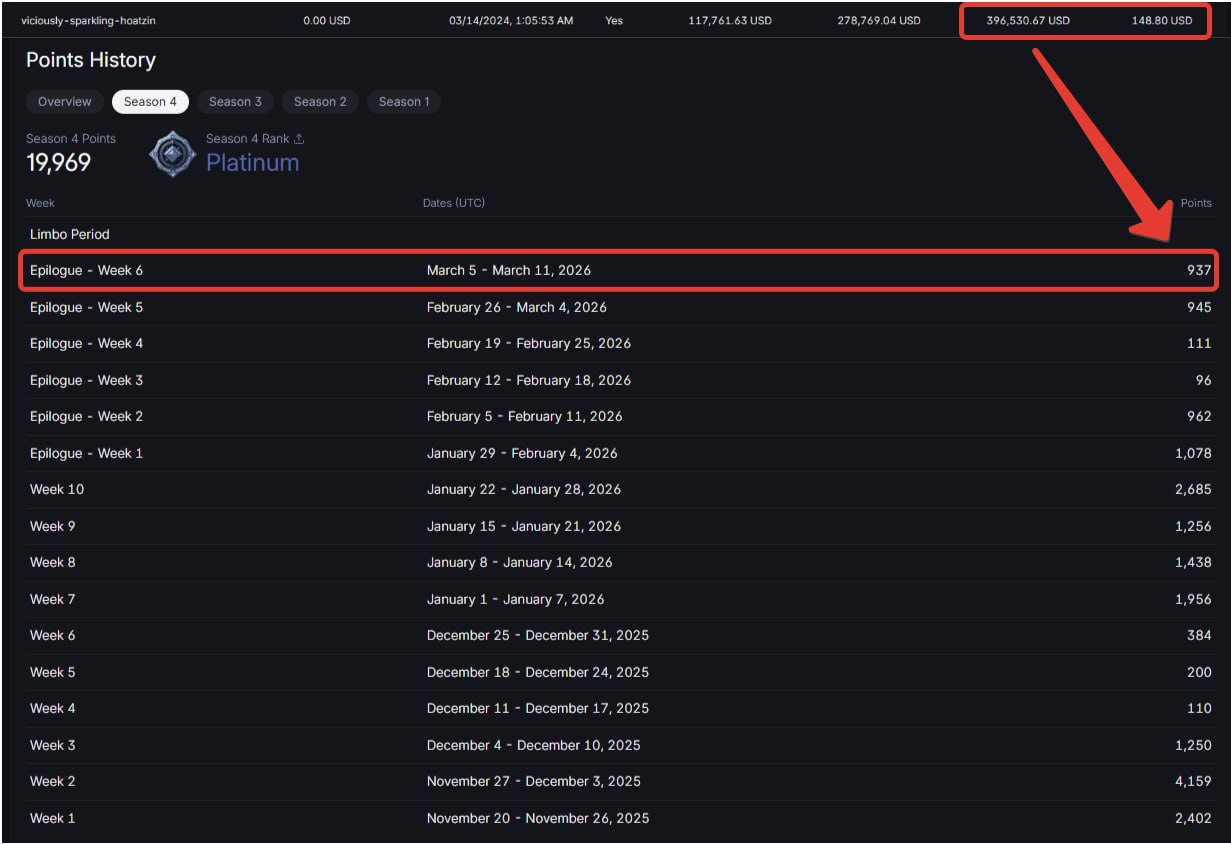
Task: Click share icon beside Season 4 Rank
Action: coord(299,139)
